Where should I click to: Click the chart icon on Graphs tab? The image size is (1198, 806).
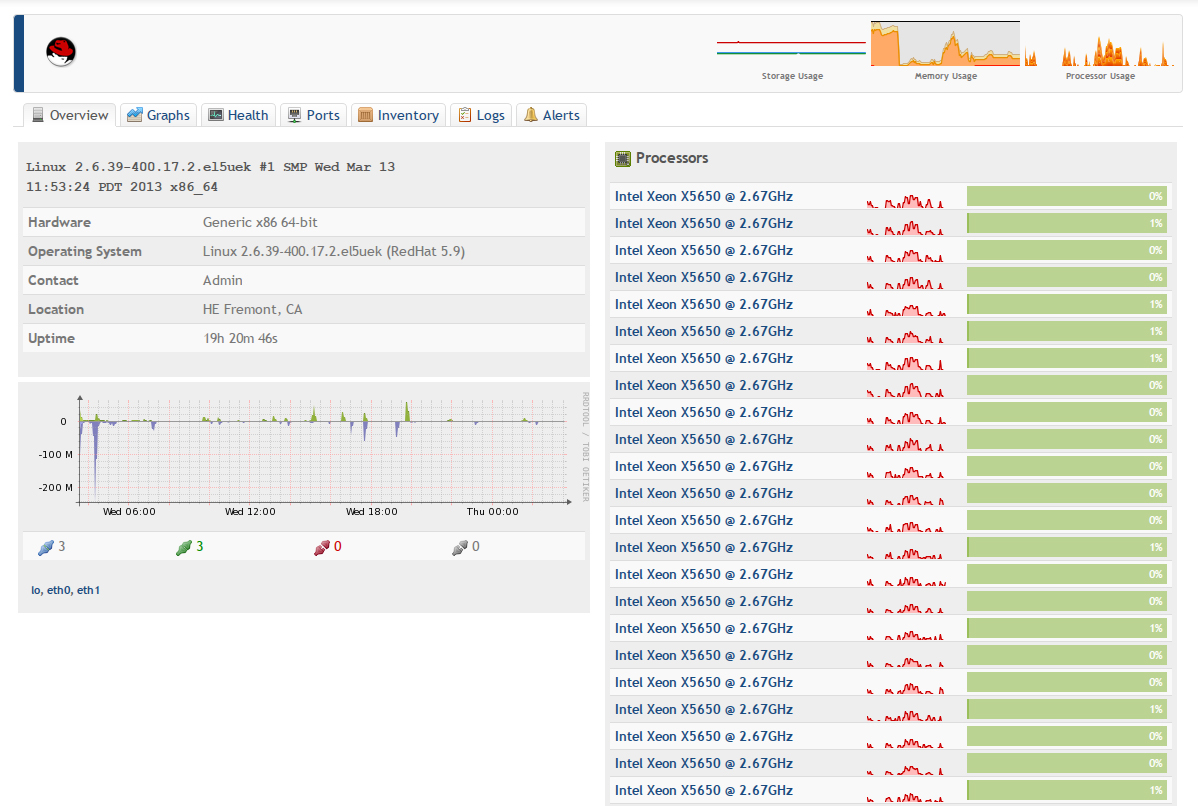pos(134,115)
